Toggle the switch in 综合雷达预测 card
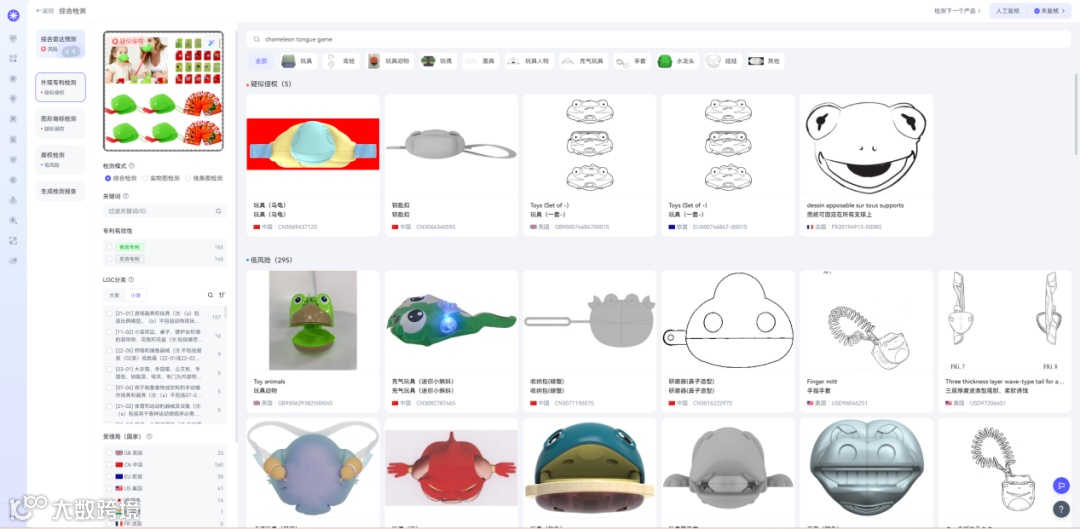1080x529 pixels. 72,50
